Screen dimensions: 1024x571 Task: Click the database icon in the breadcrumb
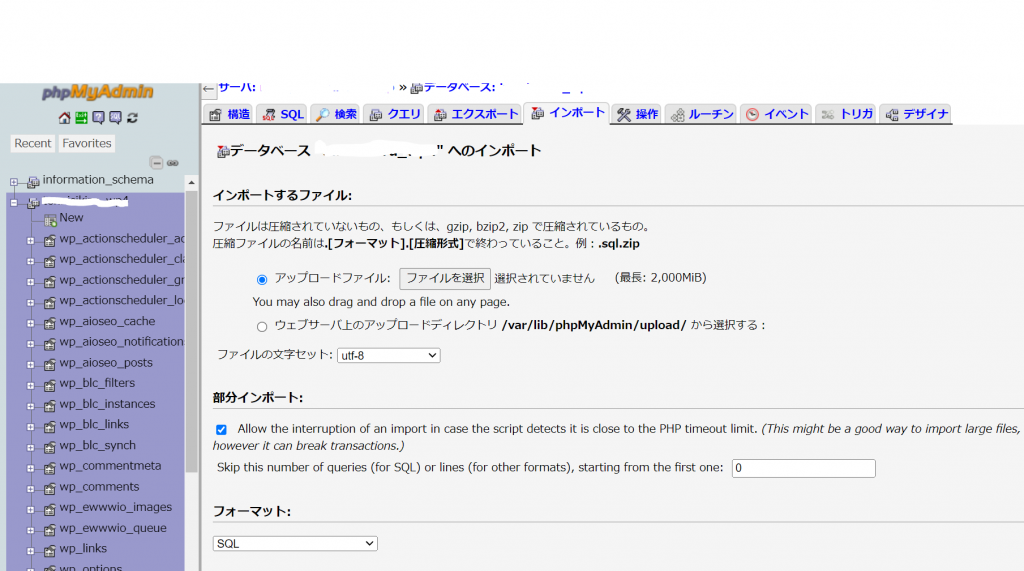pos(417,88)
